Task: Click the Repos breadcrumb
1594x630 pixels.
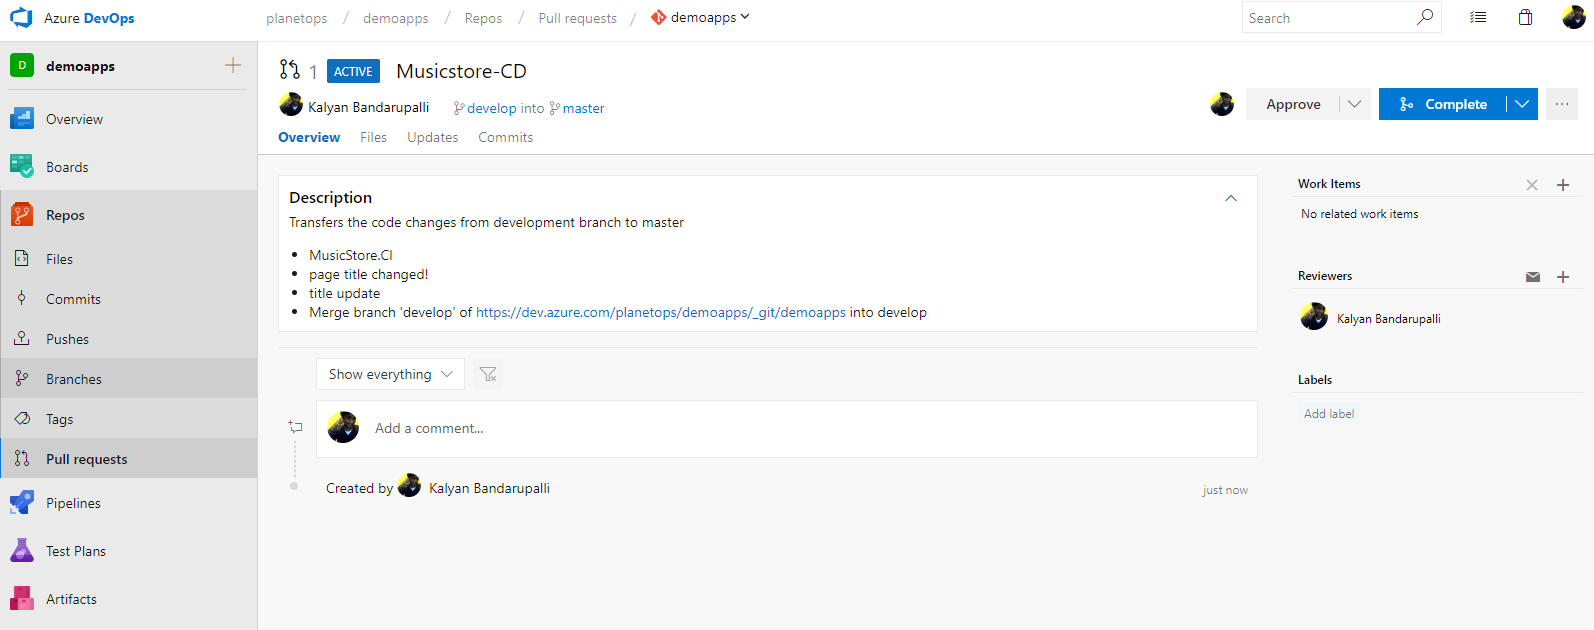Action: click(483, 18)
